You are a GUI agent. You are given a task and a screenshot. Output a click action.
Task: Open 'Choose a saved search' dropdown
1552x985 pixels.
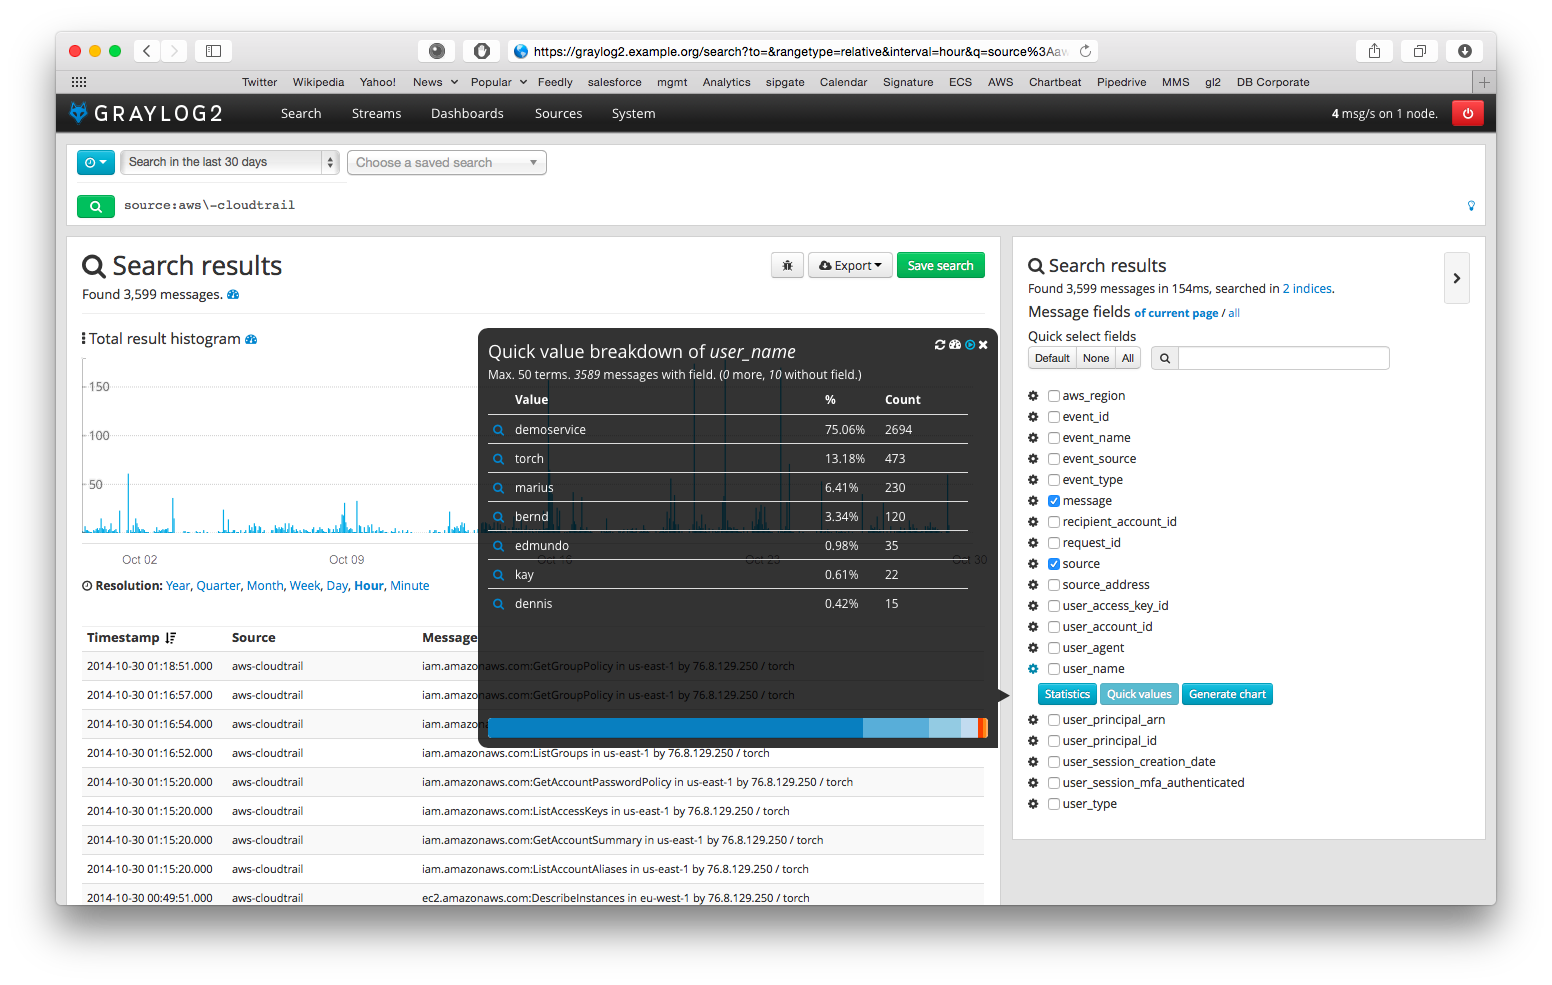pos(447,163)
